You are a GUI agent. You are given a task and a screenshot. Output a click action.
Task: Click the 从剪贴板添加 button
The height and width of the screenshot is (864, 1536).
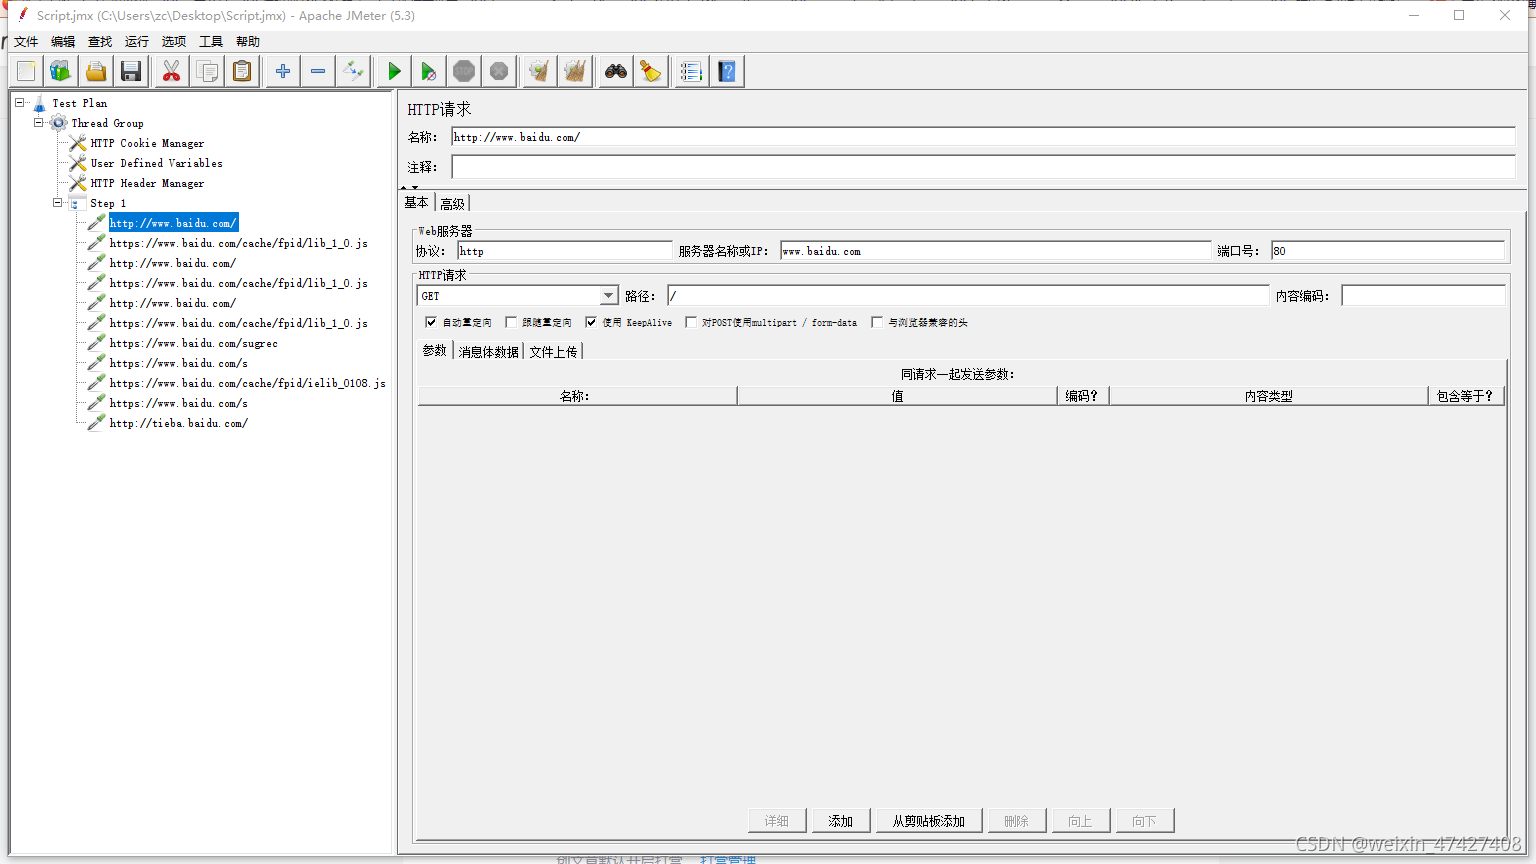pos(928,820)
